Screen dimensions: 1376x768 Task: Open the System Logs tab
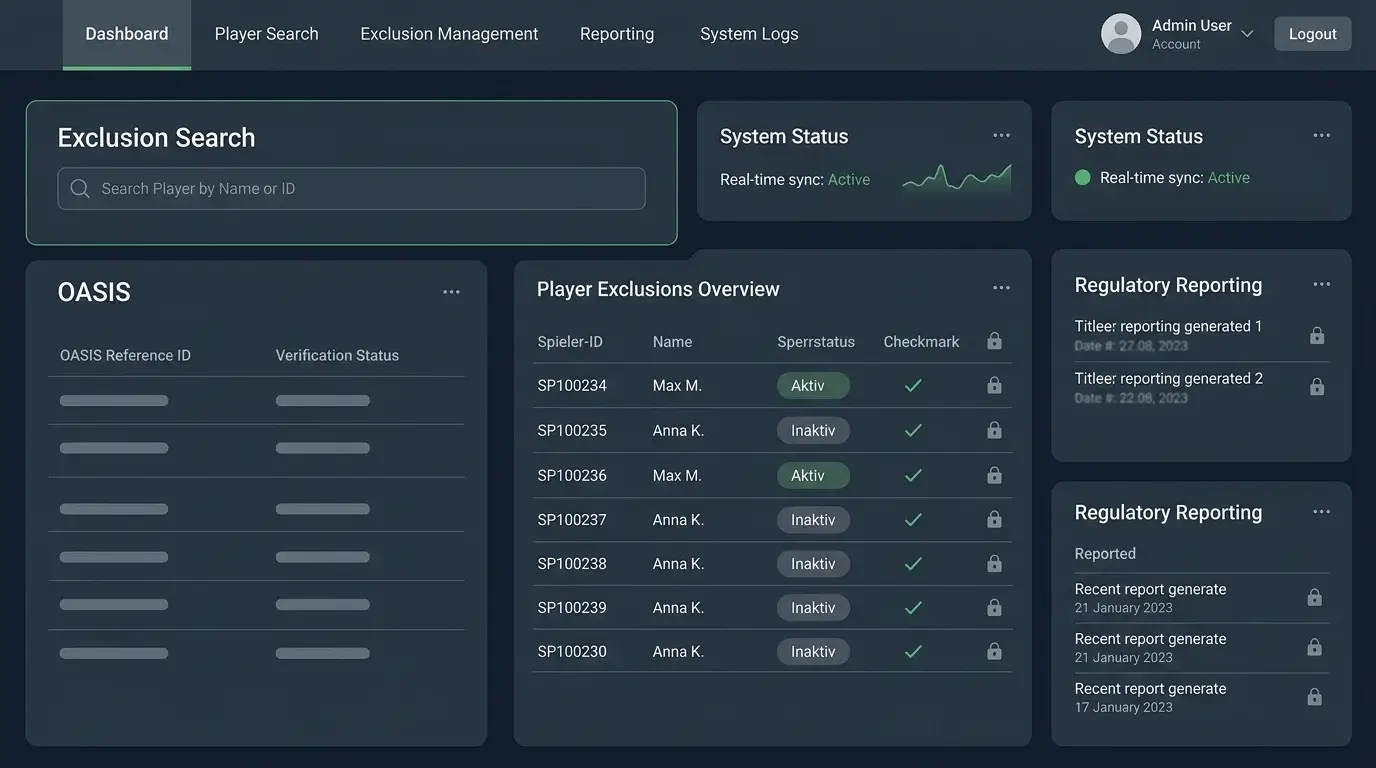(x=749, y=34)
